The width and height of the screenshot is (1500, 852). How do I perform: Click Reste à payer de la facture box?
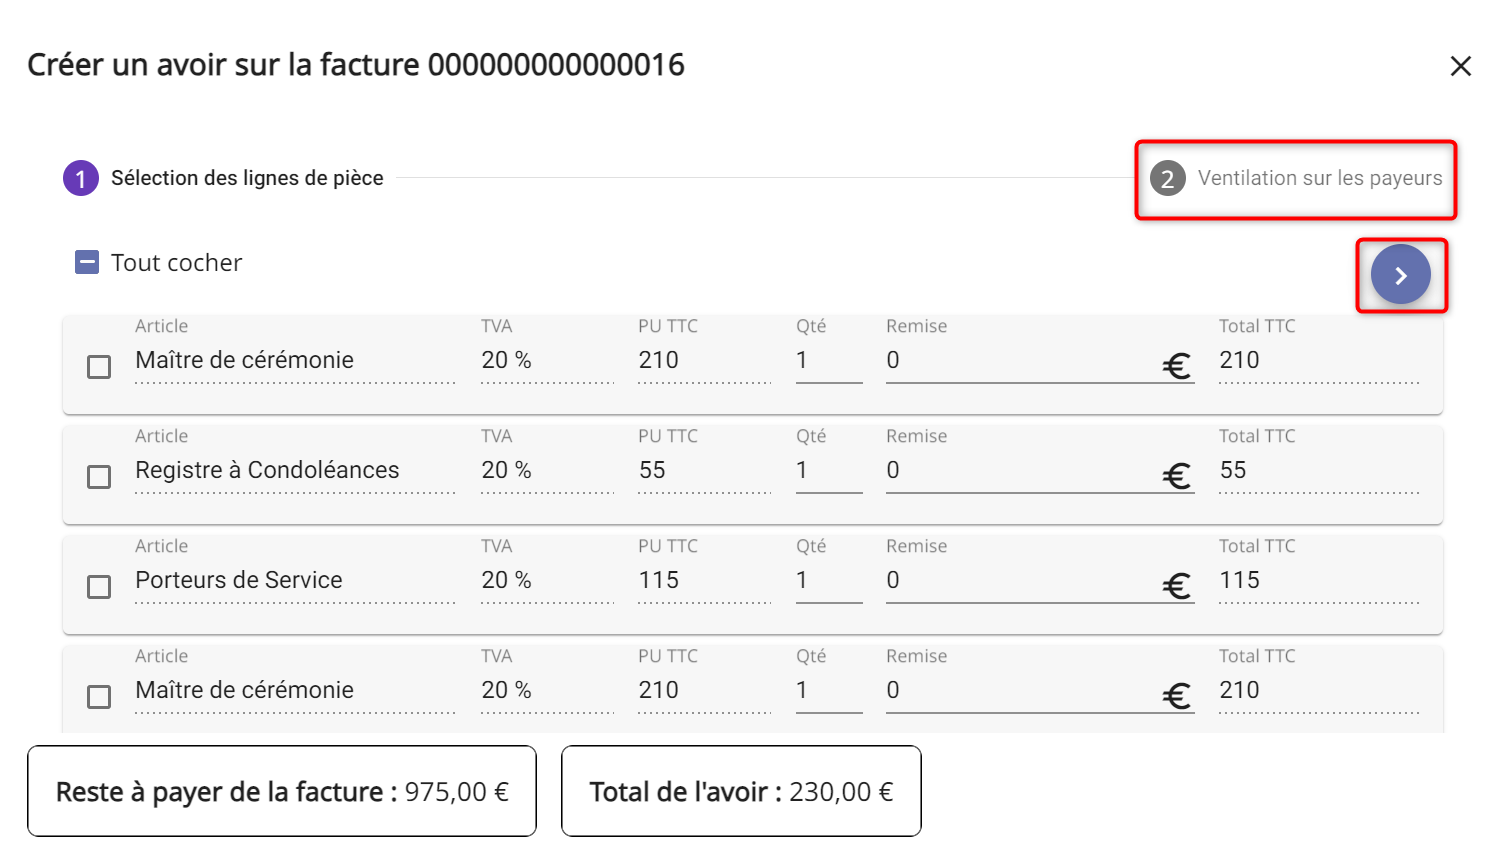tap(282, 791)
